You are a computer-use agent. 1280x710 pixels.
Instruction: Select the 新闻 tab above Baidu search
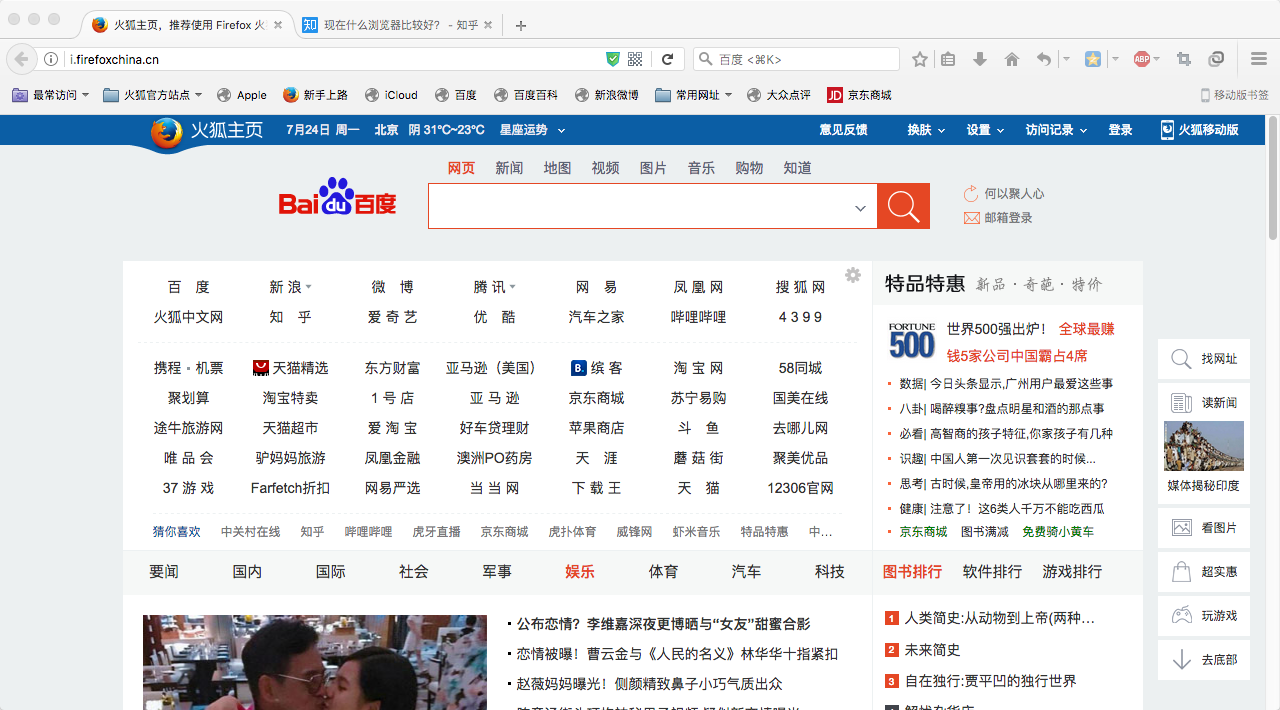[509, 168]
